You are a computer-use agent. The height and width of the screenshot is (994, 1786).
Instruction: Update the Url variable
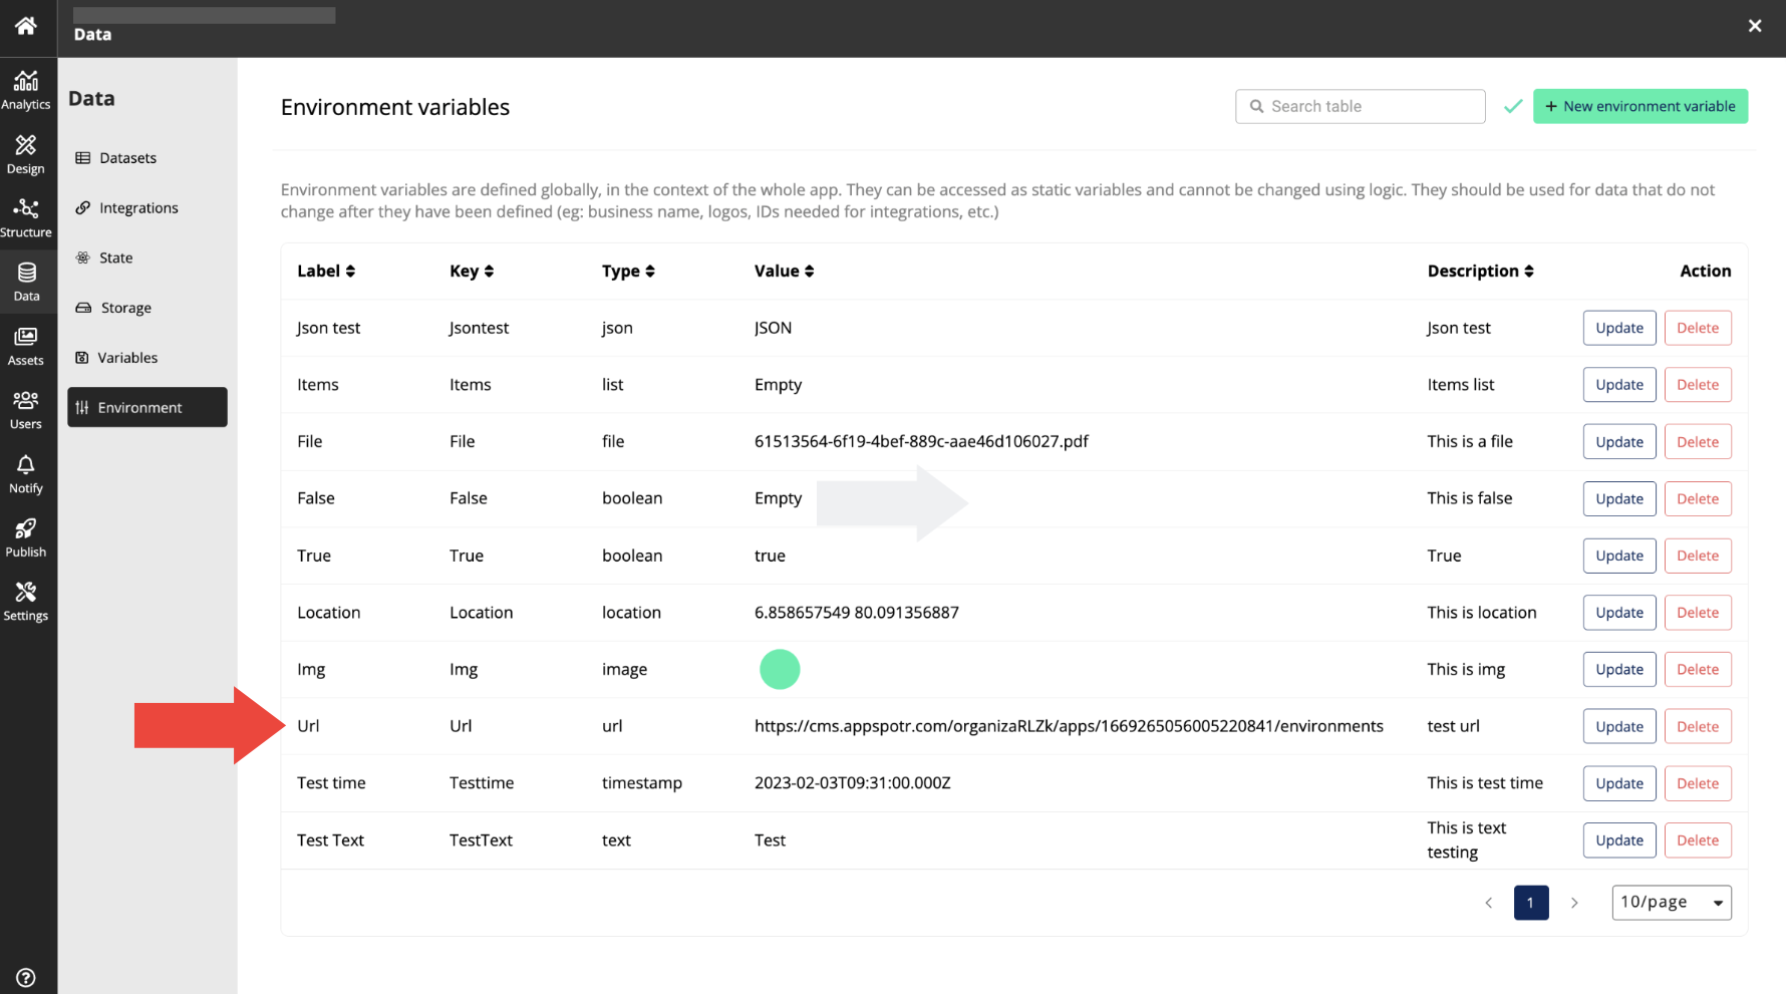point(1619,727)
